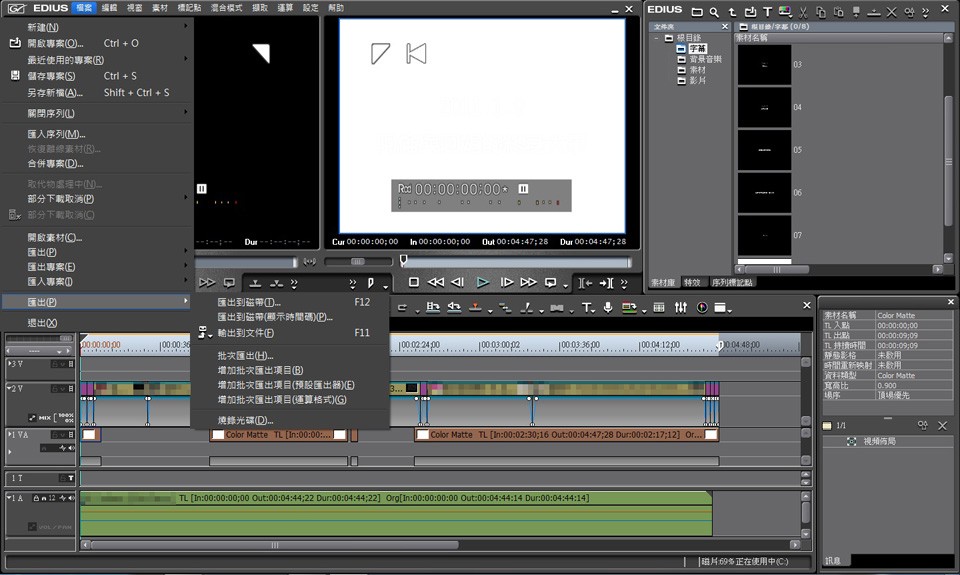This screenshot has height=575, width=960.
Task: Choose 燒錄光碟 in the export submenu
Action: [245, 420]
